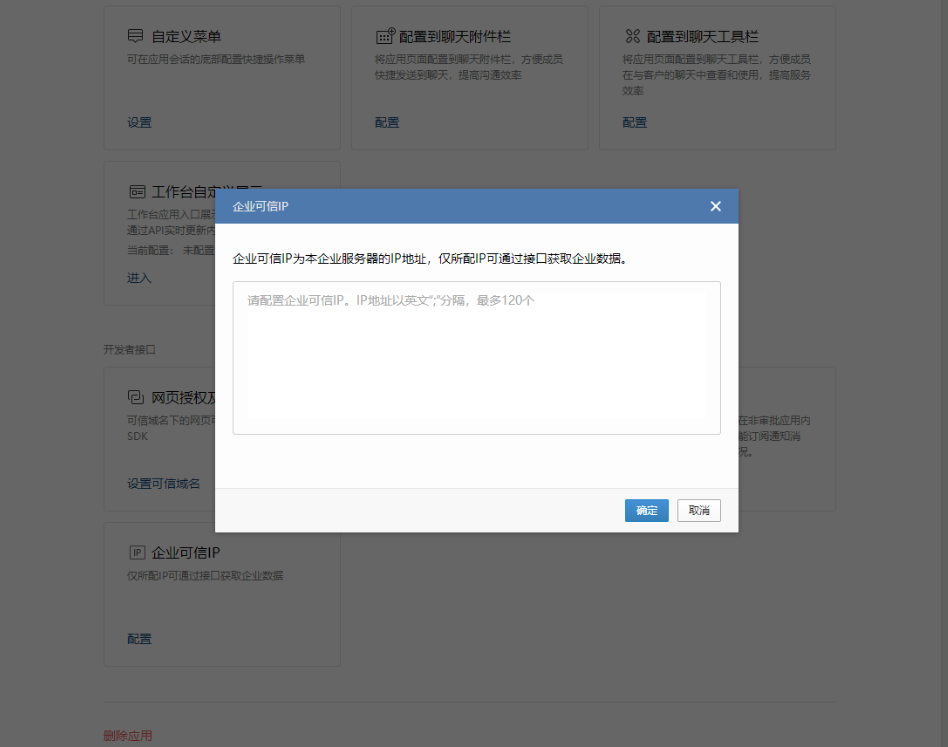The image size is (948, 747).
Task: Click the 工作台自定义展示 card icon
Action: click(x=137, y=192)
